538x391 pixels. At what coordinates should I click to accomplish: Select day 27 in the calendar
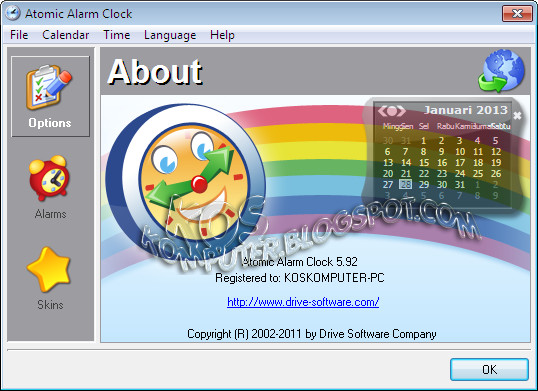(388, 185)
